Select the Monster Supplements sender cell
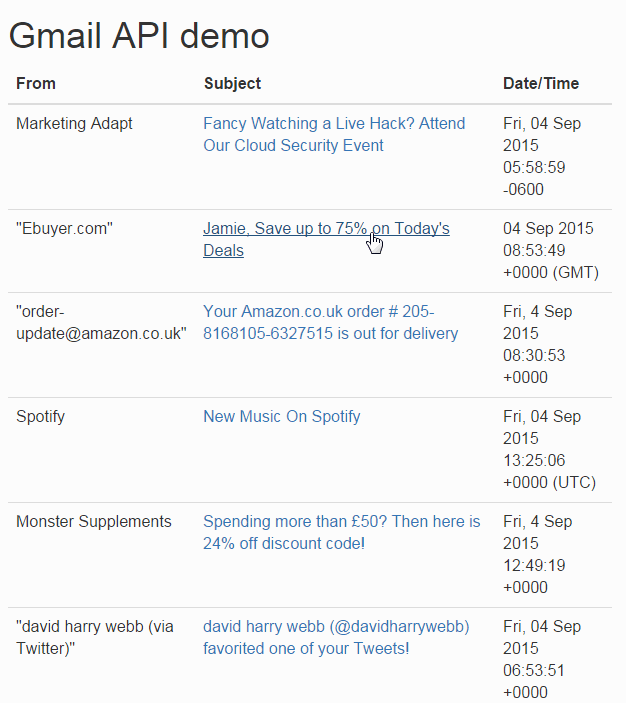Screen dimensions: 626x703 click(x=94, y=521)
